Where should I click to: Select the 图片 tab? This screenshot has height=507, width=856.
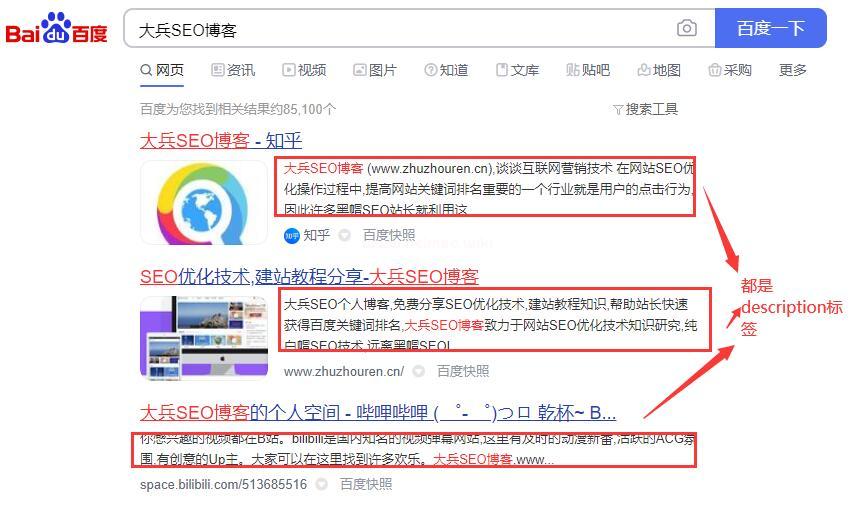pos(375,70)
